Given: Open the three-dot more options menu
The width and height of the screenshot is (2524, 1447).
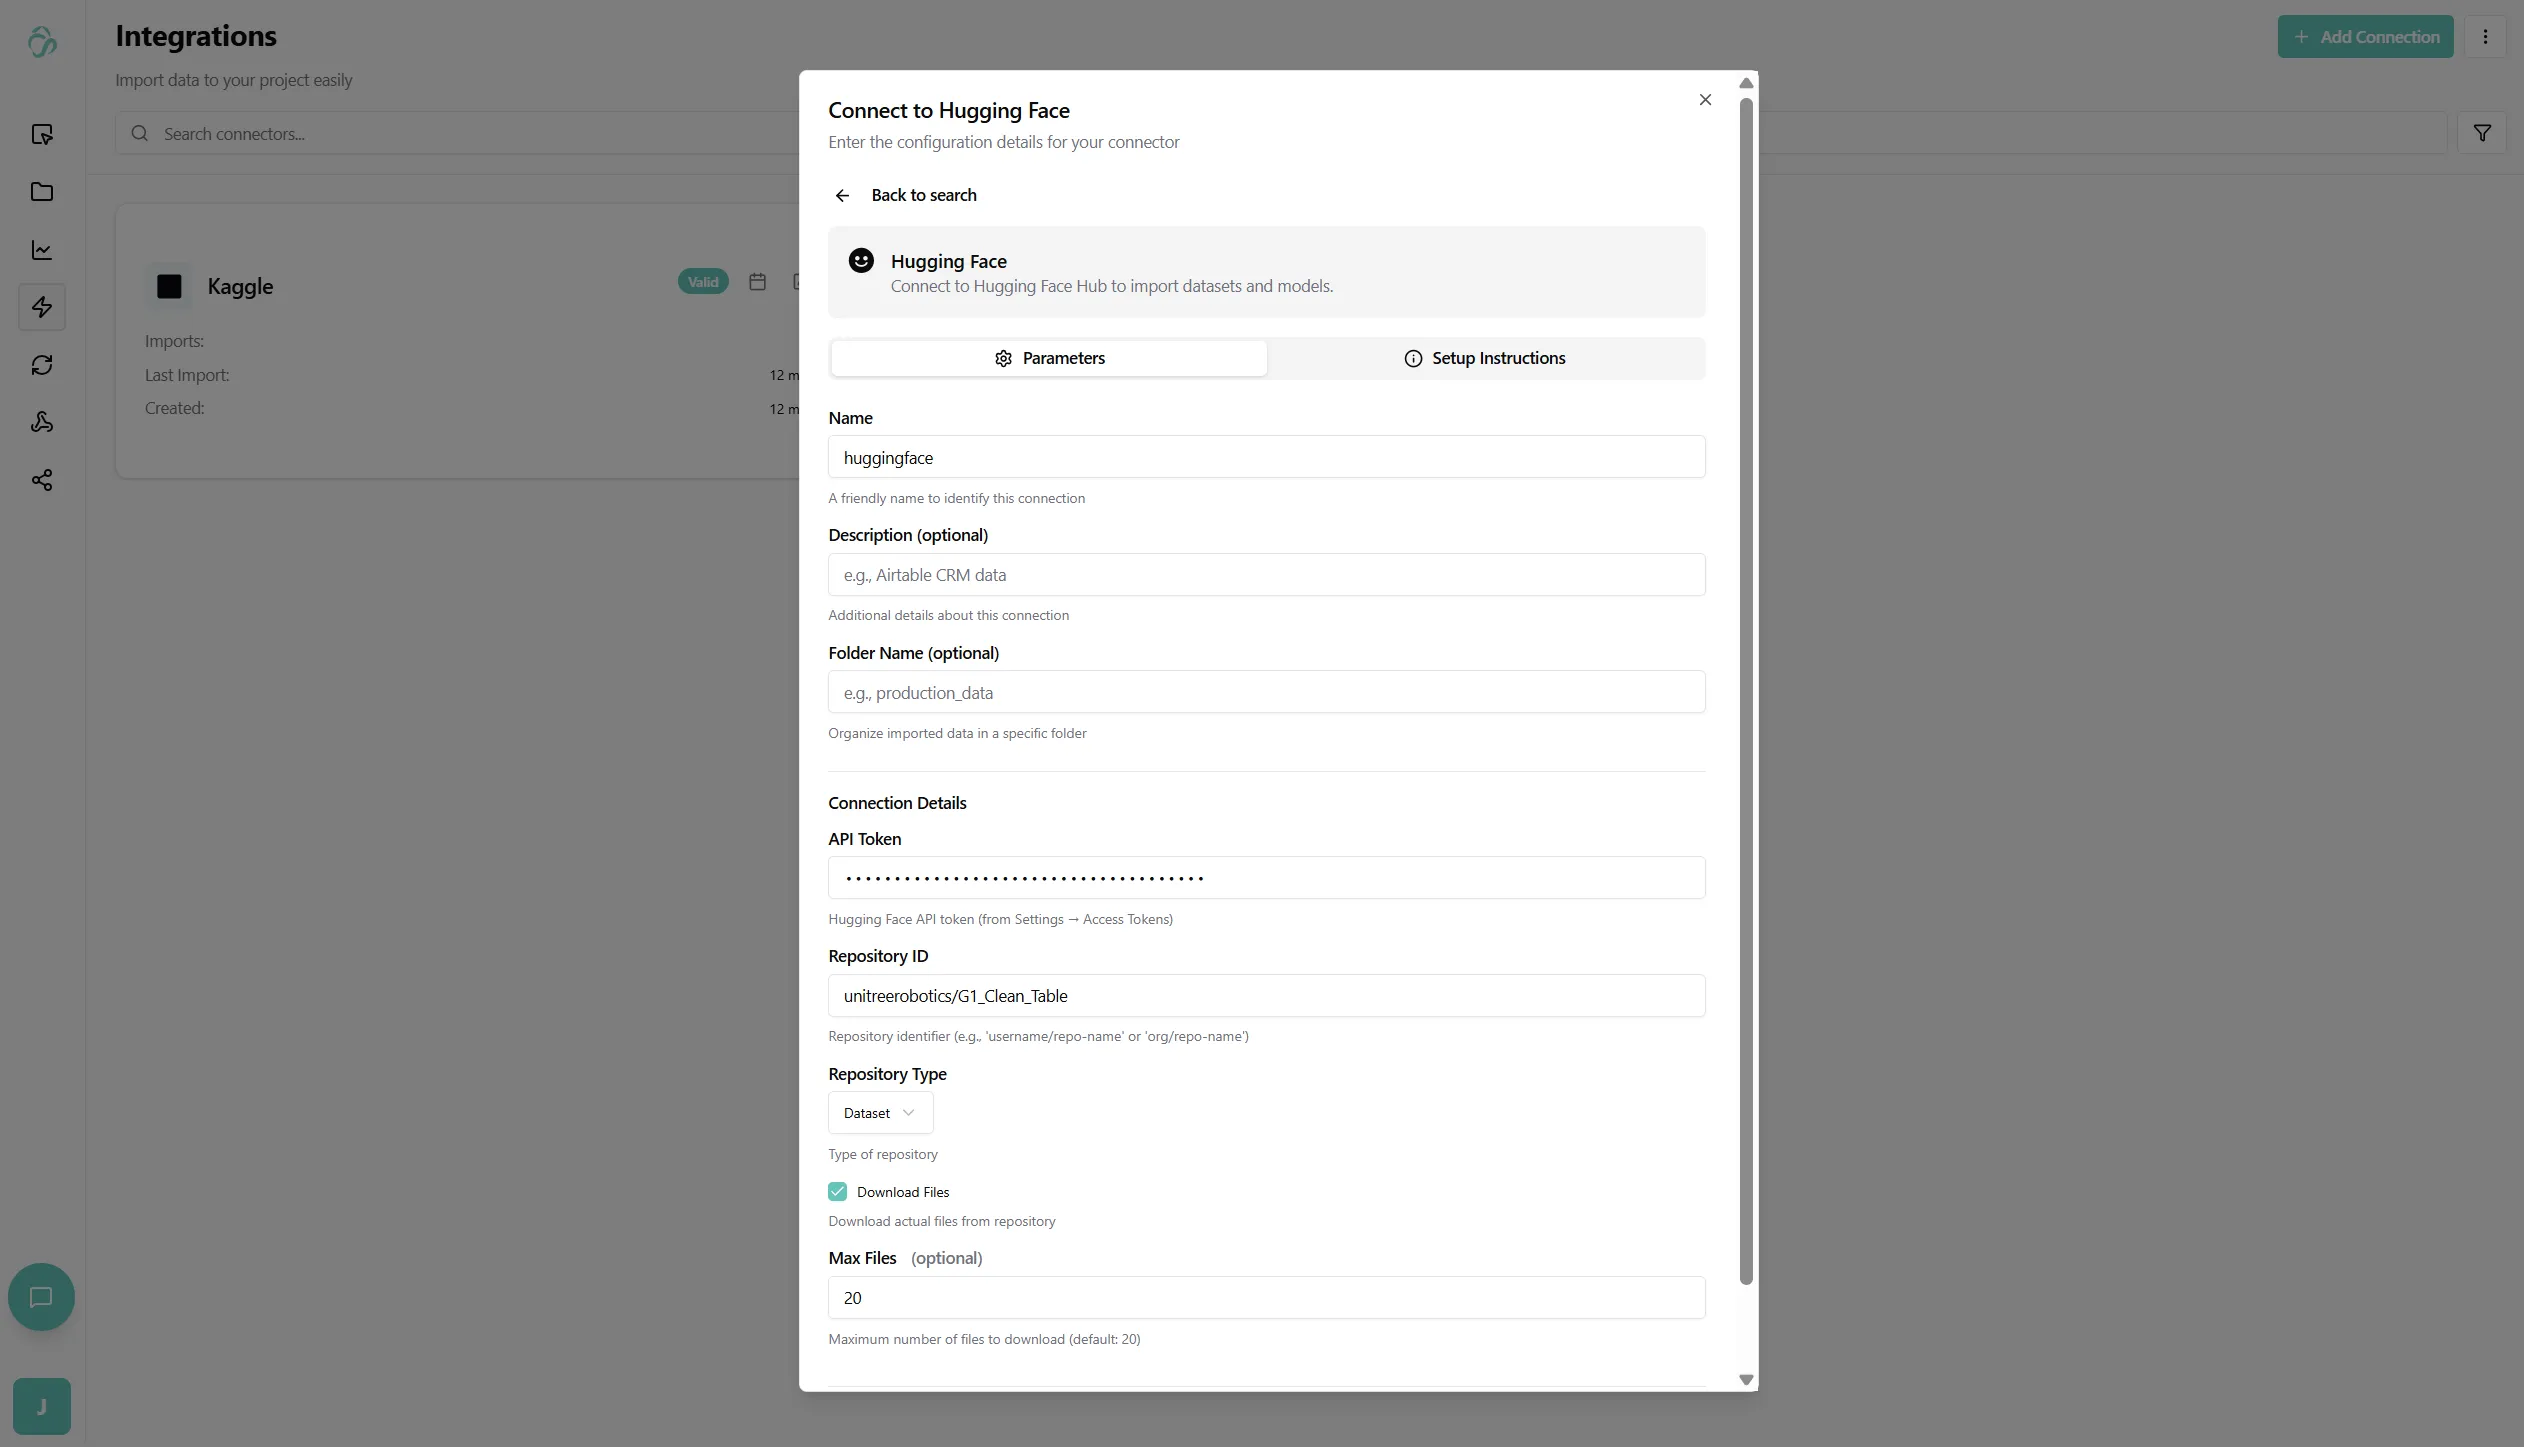Looking at the screenshot, I should 2485,37.
